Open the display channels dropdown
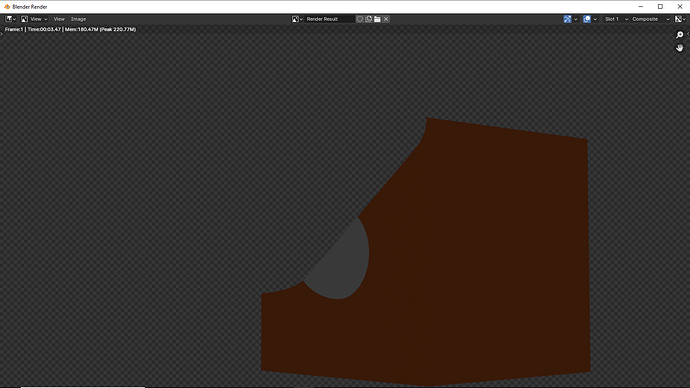 pos(680,19)
